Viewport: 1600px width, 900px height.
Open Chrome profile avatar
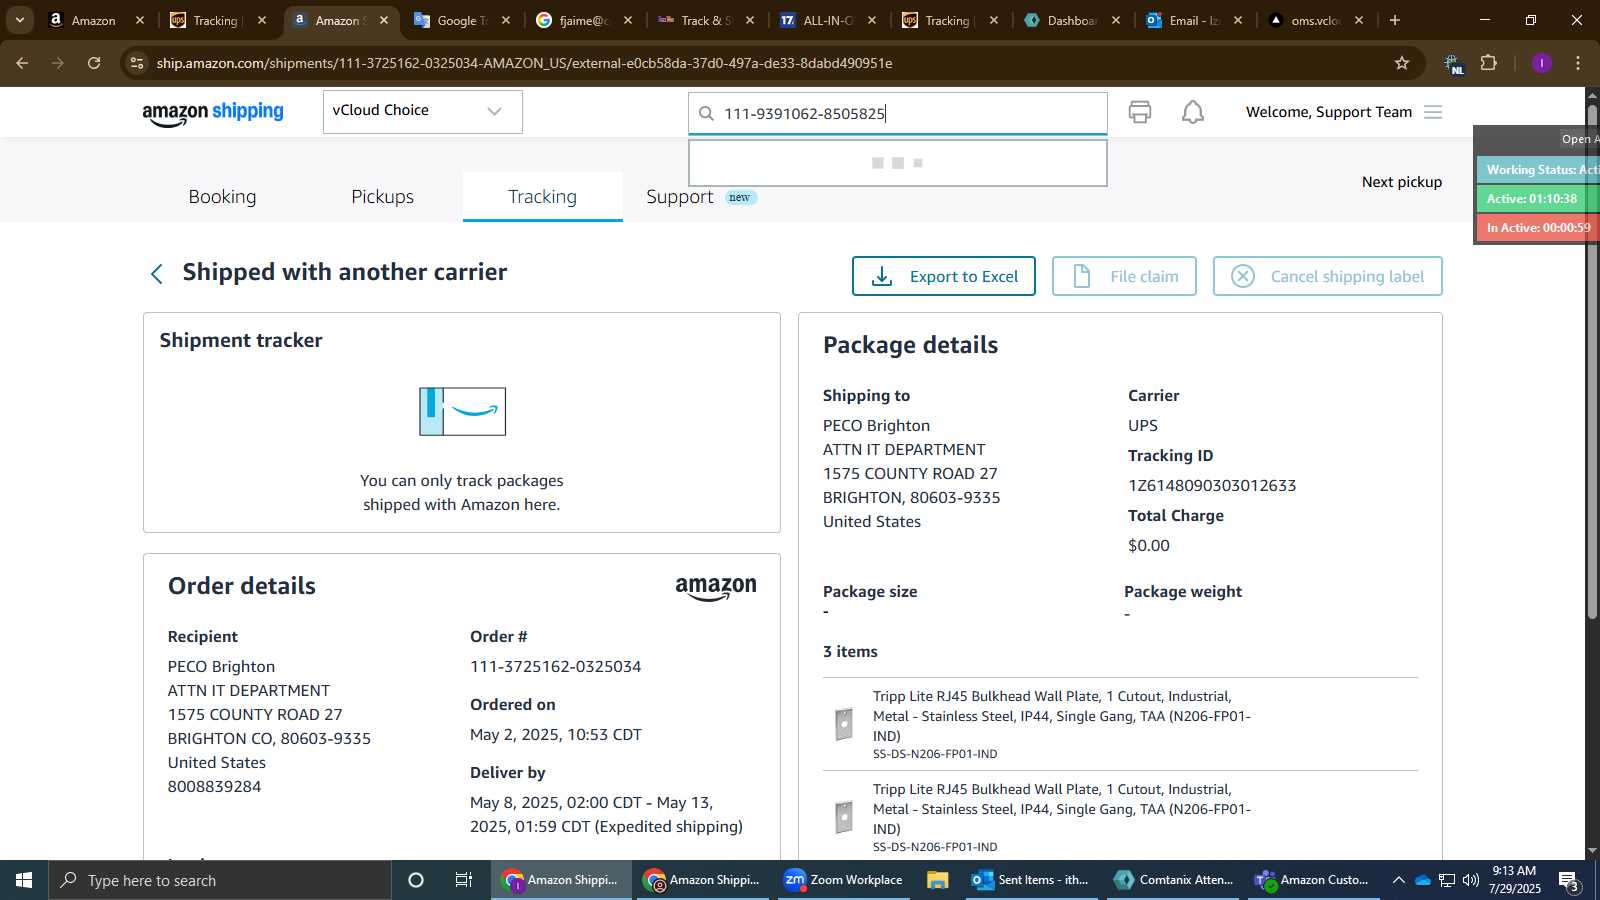1541,63
